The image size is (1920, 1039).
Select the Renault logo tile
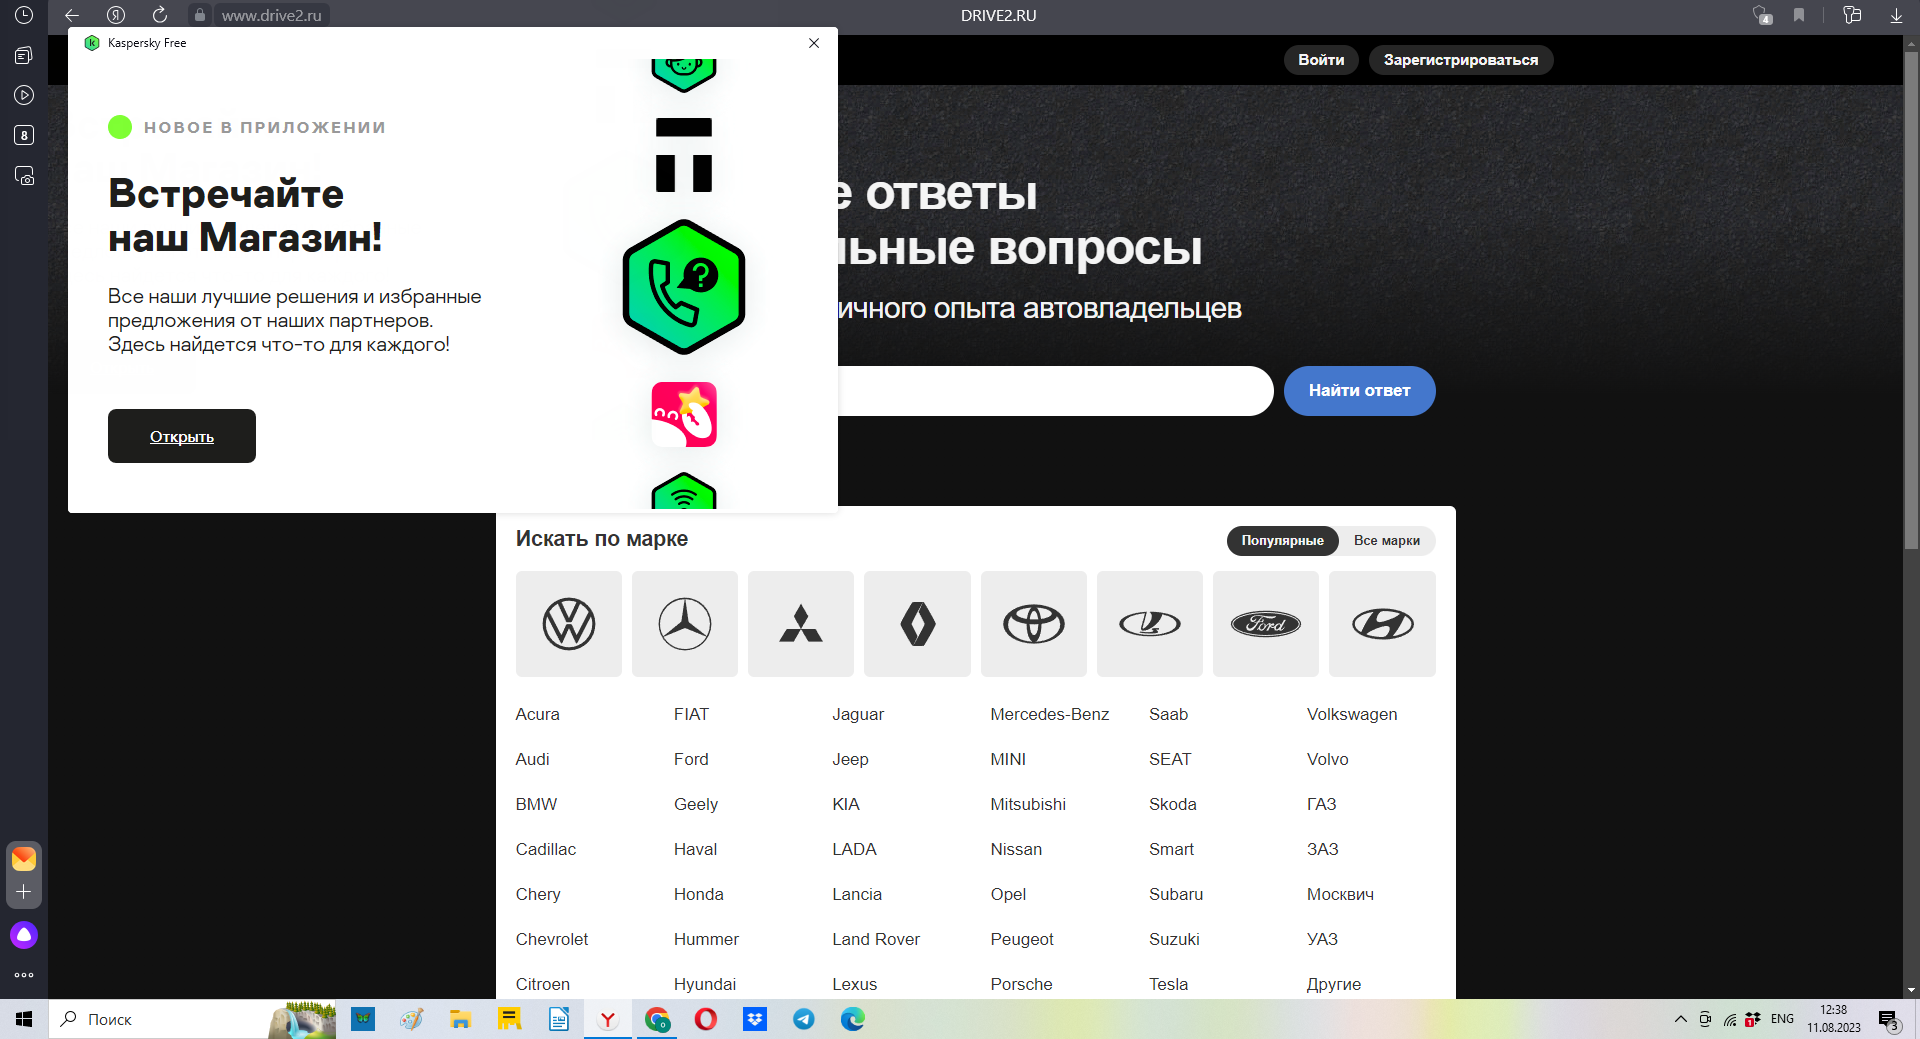pos(917,624)
